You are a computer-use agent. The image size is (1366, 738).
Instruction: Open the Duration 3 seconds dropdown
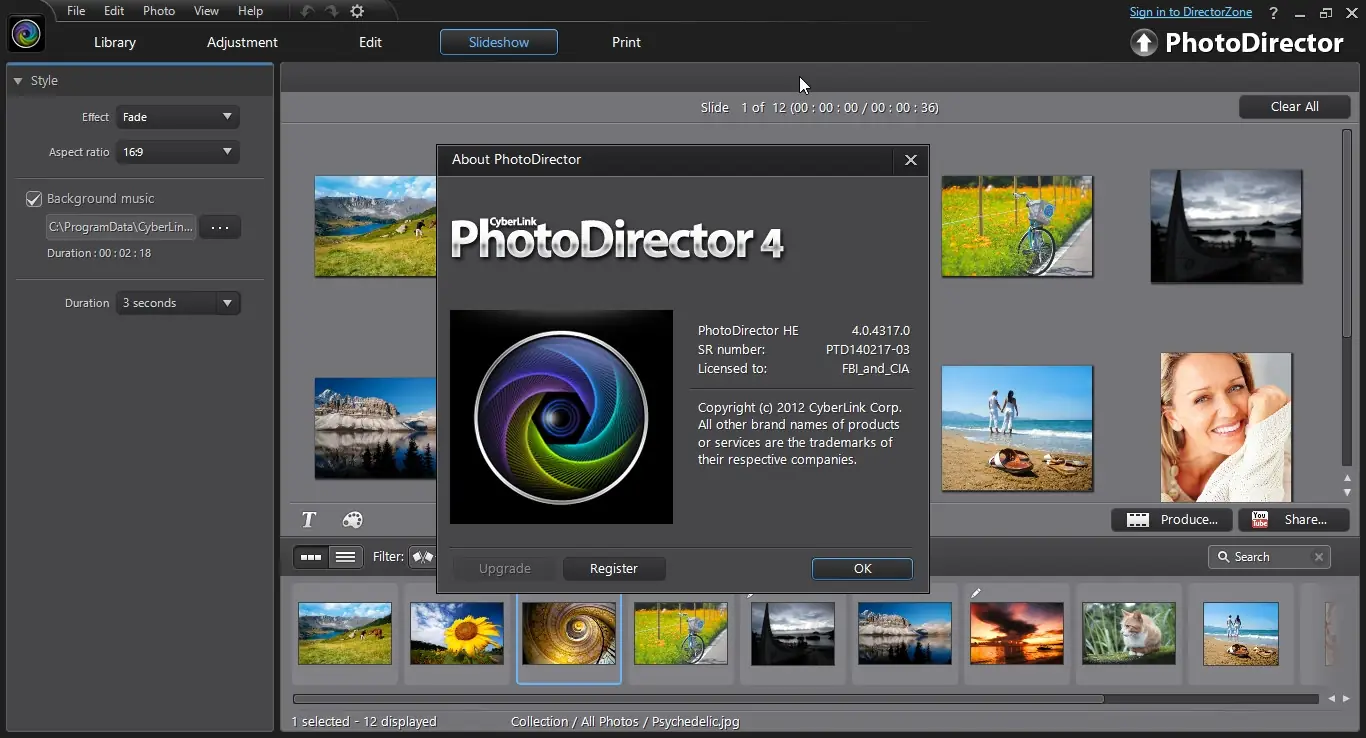[x=177, y=303]
